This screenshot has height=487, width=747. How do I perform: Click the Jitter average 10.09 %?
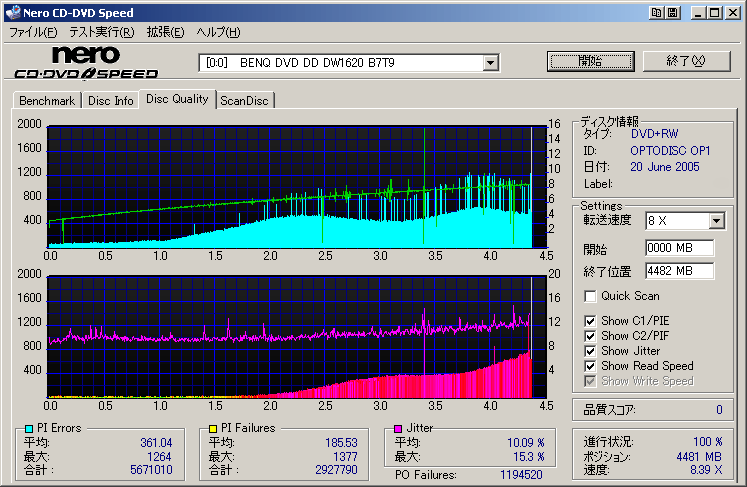click(525, 443)
